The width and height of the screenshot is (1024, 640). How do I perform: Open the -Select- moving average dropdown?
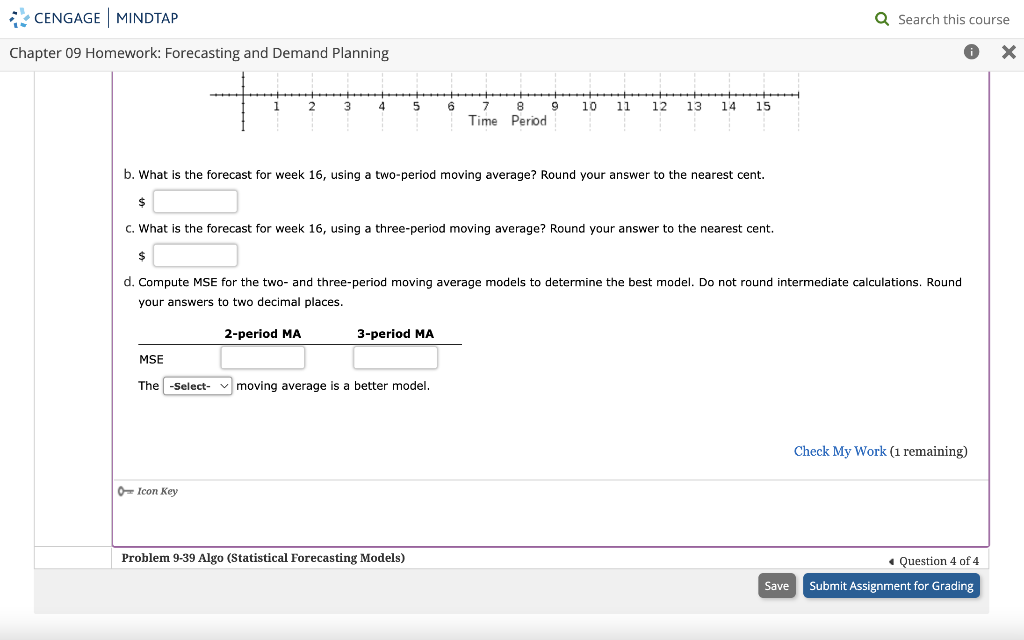[197, 385]
